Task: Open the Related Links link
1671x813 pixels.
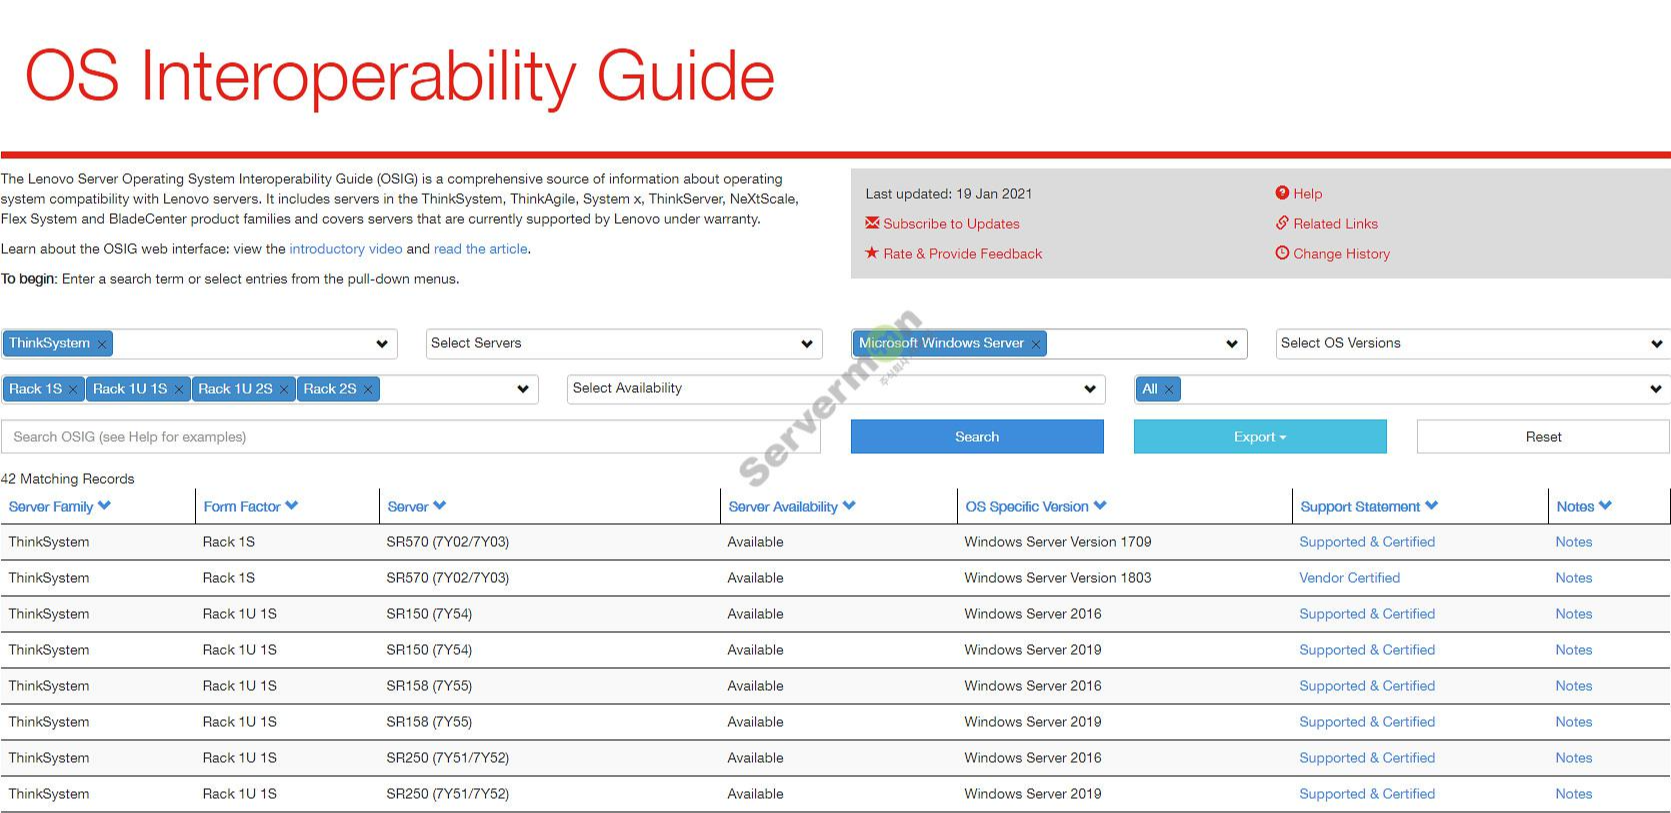Action: (1335, 224)
